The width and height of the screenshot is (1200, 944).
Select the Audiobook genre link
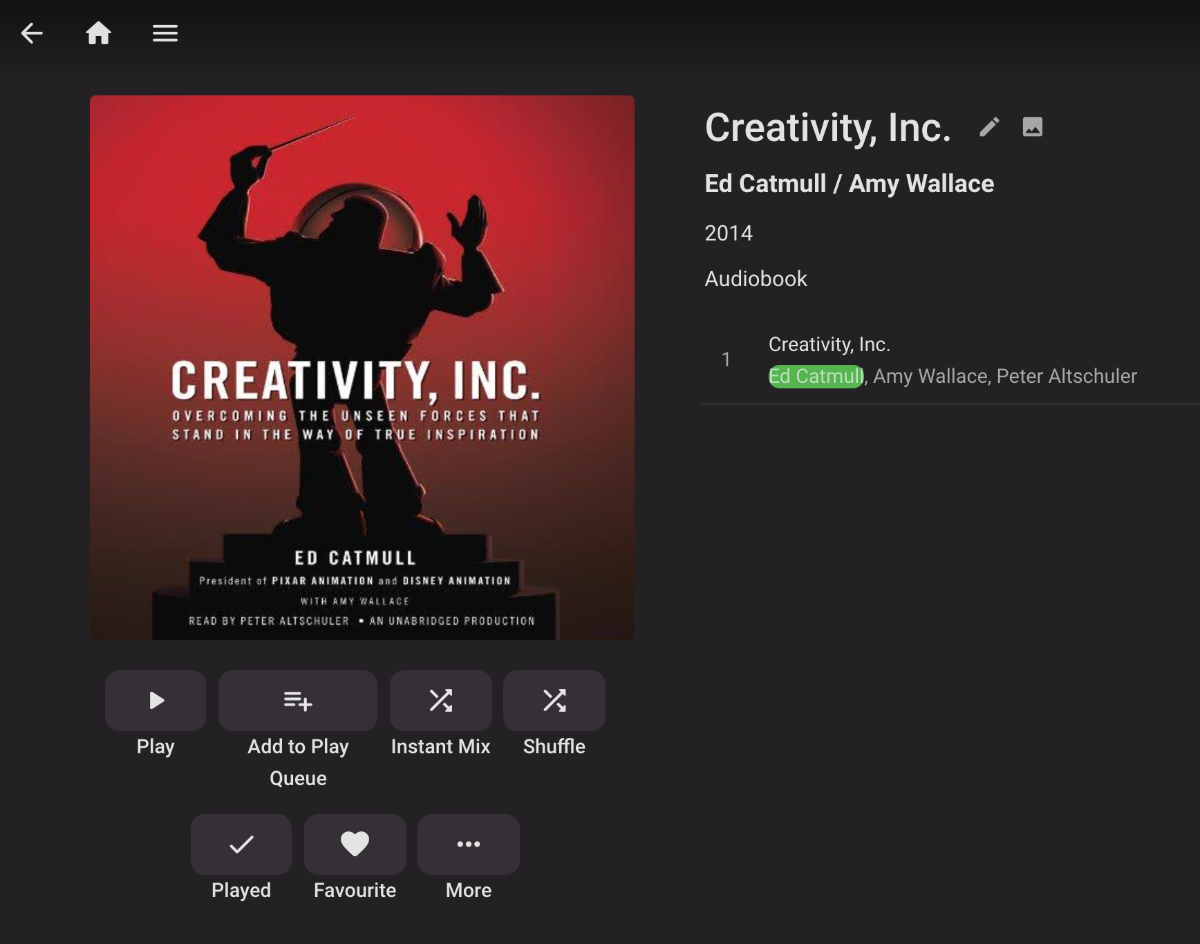(755, 279)
